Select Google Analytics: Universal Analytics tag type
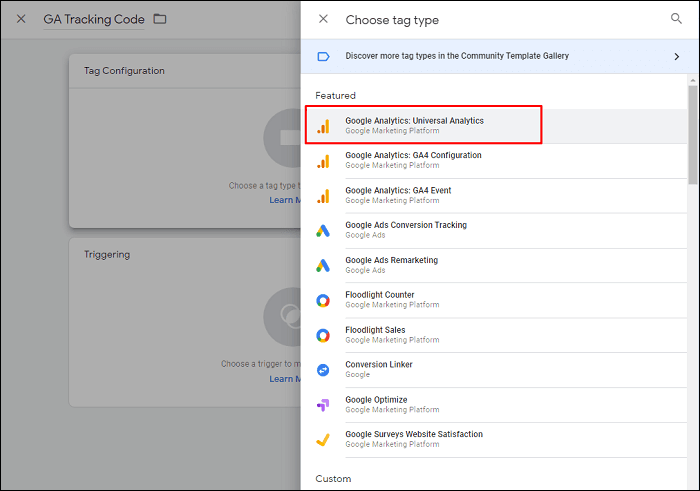The image size is (700, 491). click(x=496, y=126)
